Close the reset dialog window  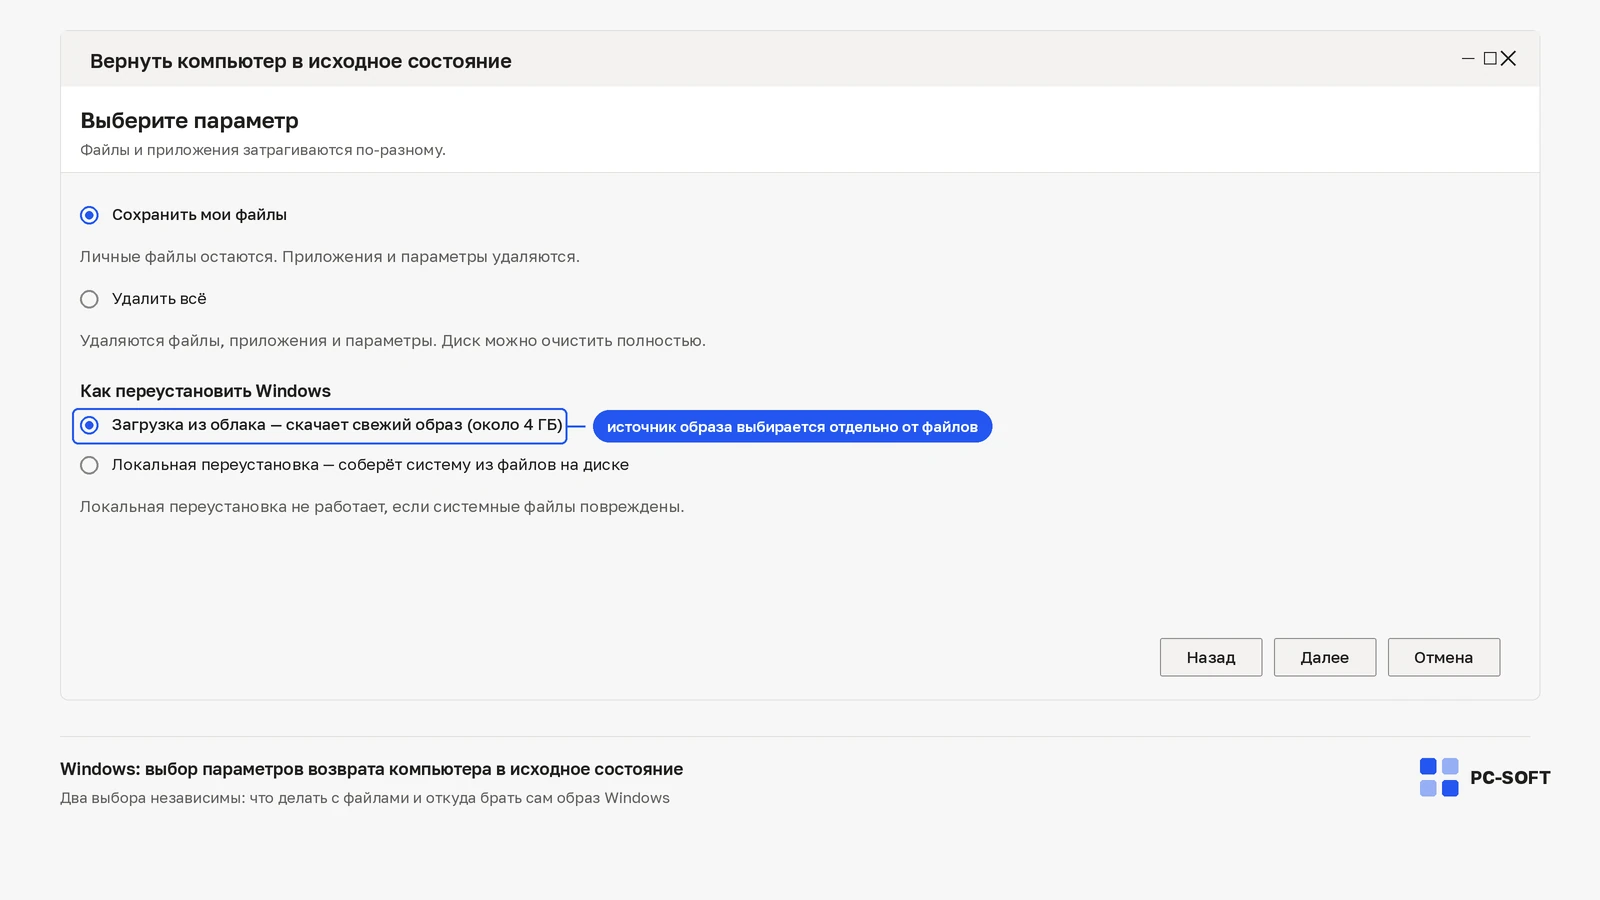tap(1508, 59)
